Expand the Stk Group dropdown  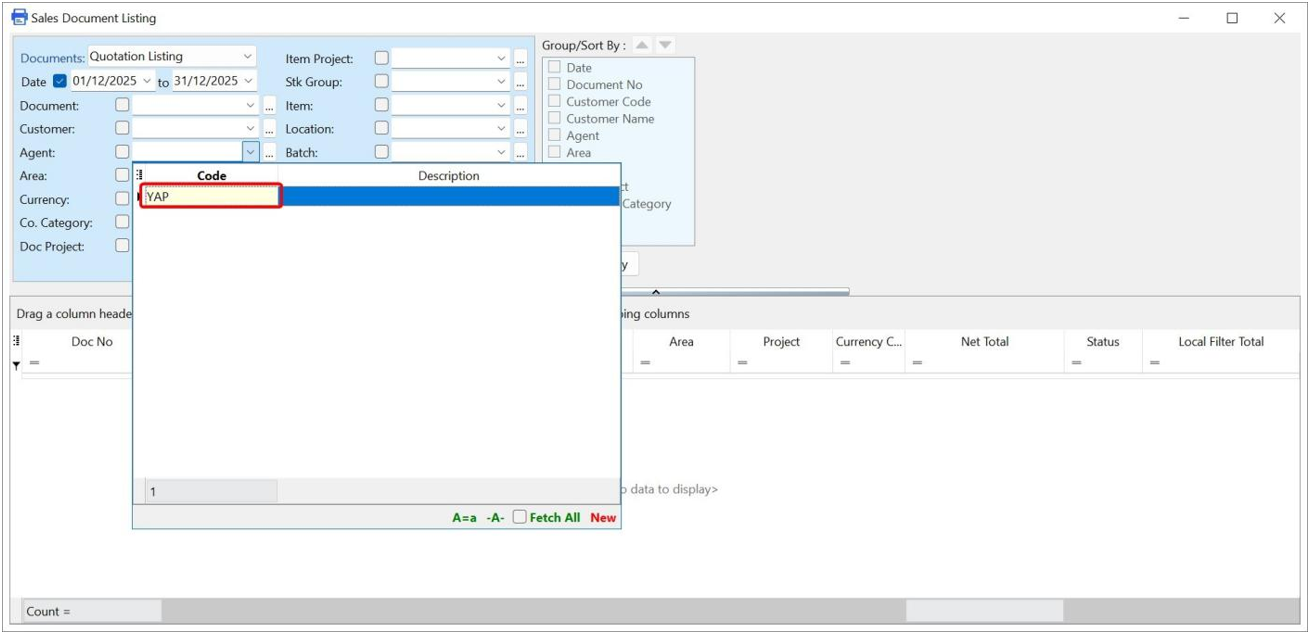click(502, 82)
